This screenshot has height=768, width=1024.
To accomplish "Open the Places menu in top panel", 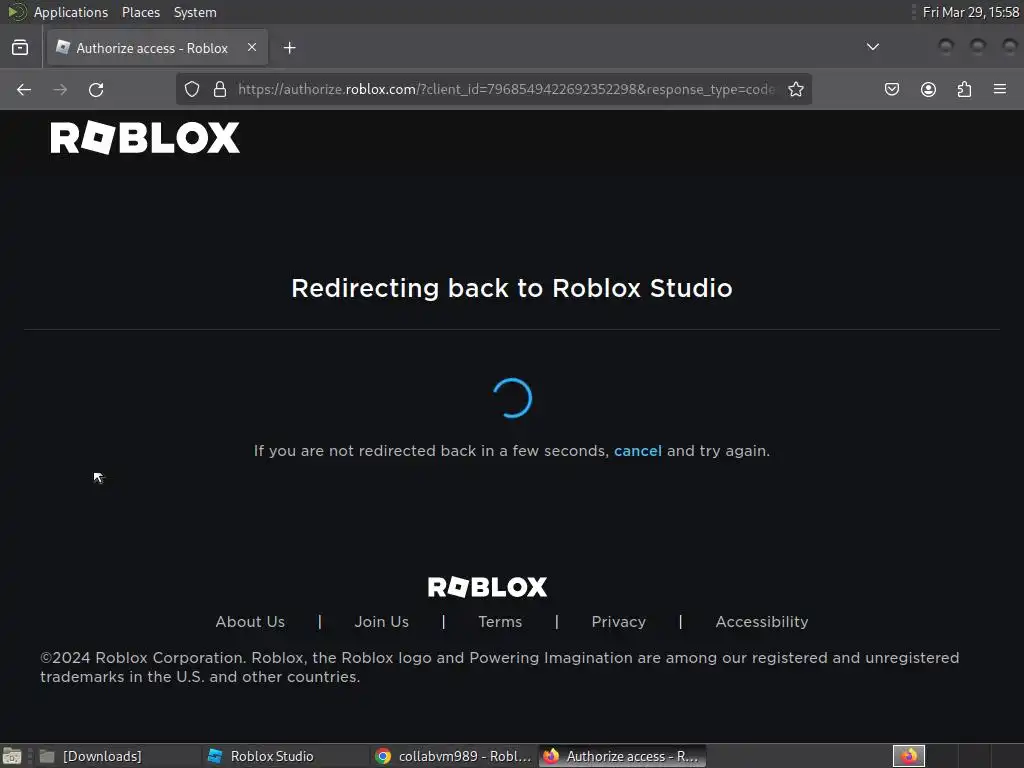I will [x=140, y=12].
